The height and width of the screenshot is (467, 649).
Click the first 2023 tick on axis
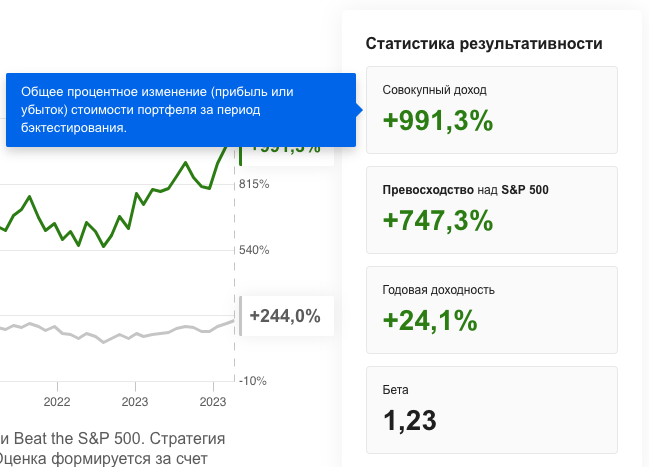point(135,402)
